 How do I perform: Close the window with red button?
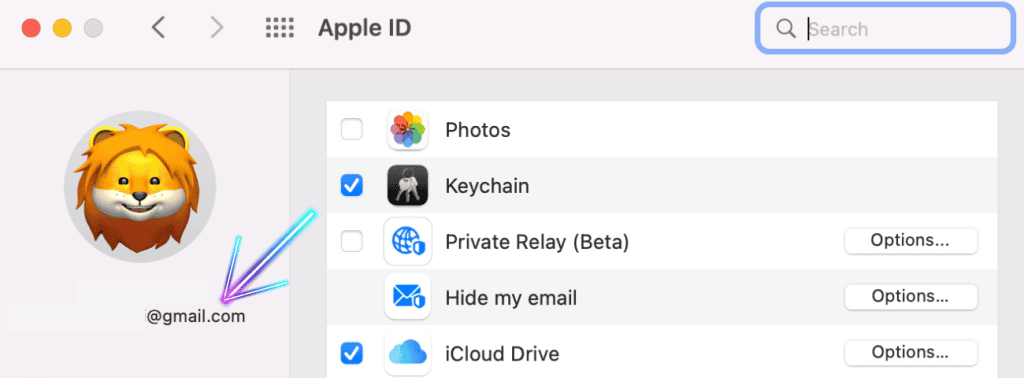click(x=31, y=28)
